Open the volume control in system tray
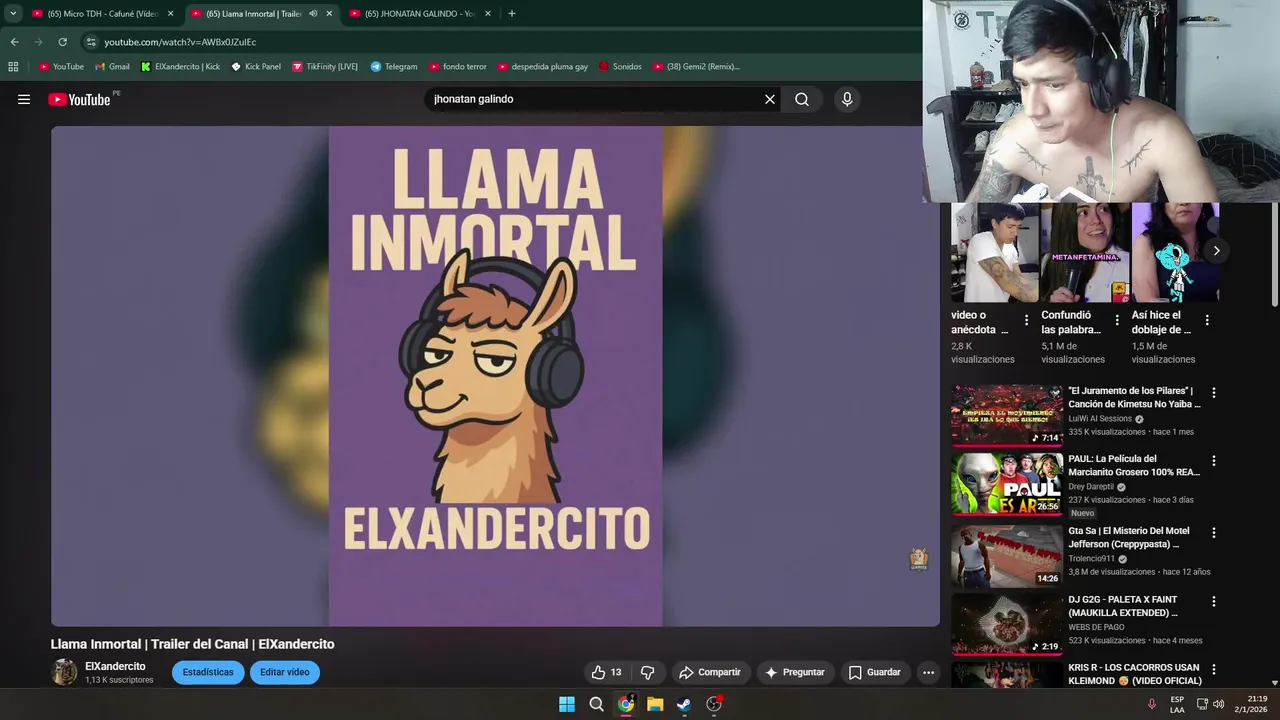The height and width of the screenshot is (720, 1280). pos(1219,704)
